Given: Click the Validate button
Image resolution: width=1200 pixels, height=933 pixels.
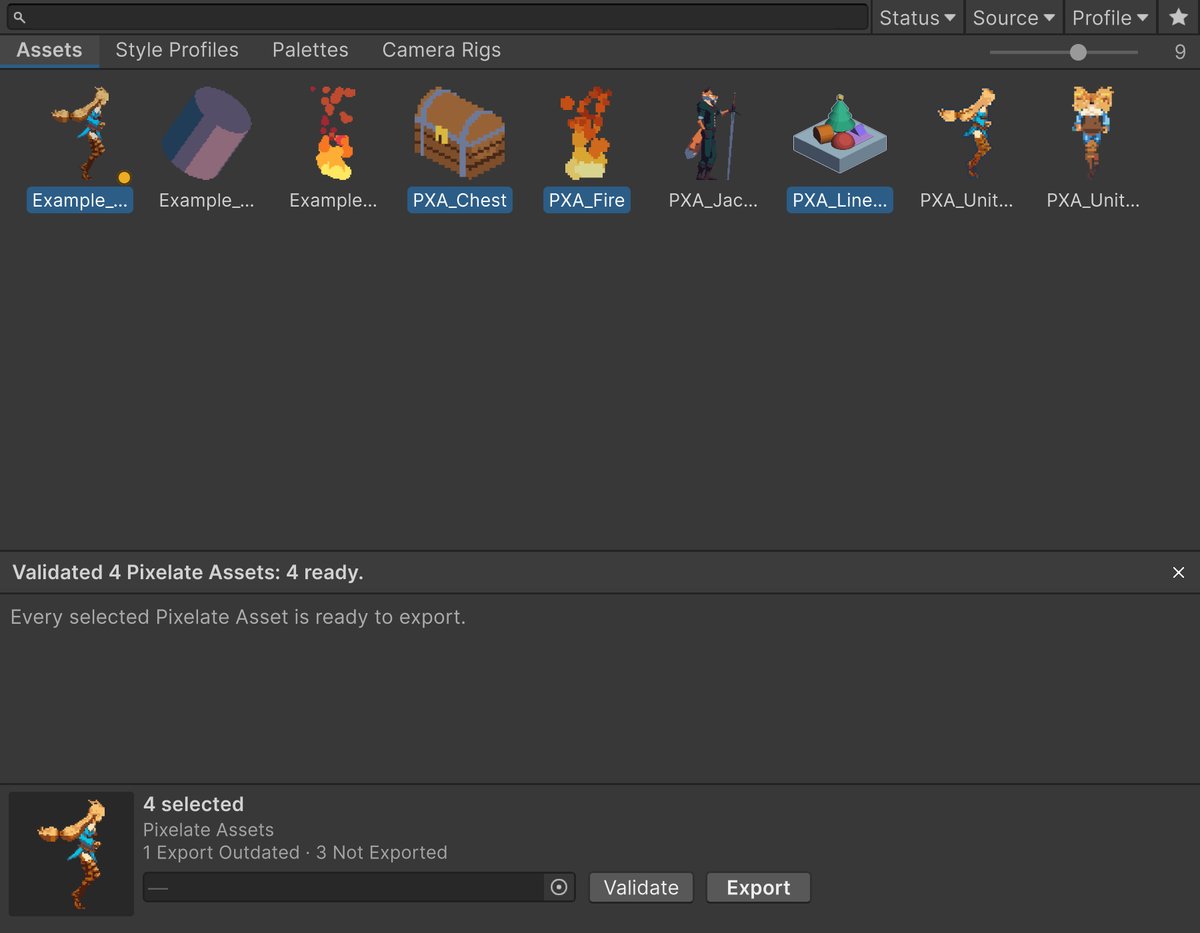Looking at the screenshot, I should pos(641,888).
